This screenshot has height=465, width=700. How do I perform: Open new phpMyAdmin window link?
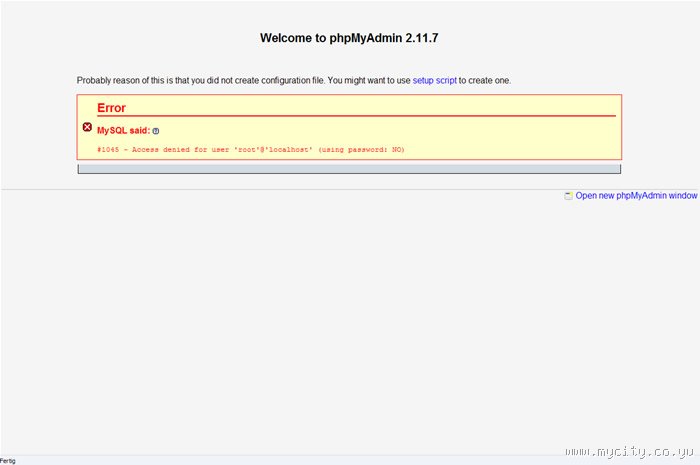pos(636,195)
